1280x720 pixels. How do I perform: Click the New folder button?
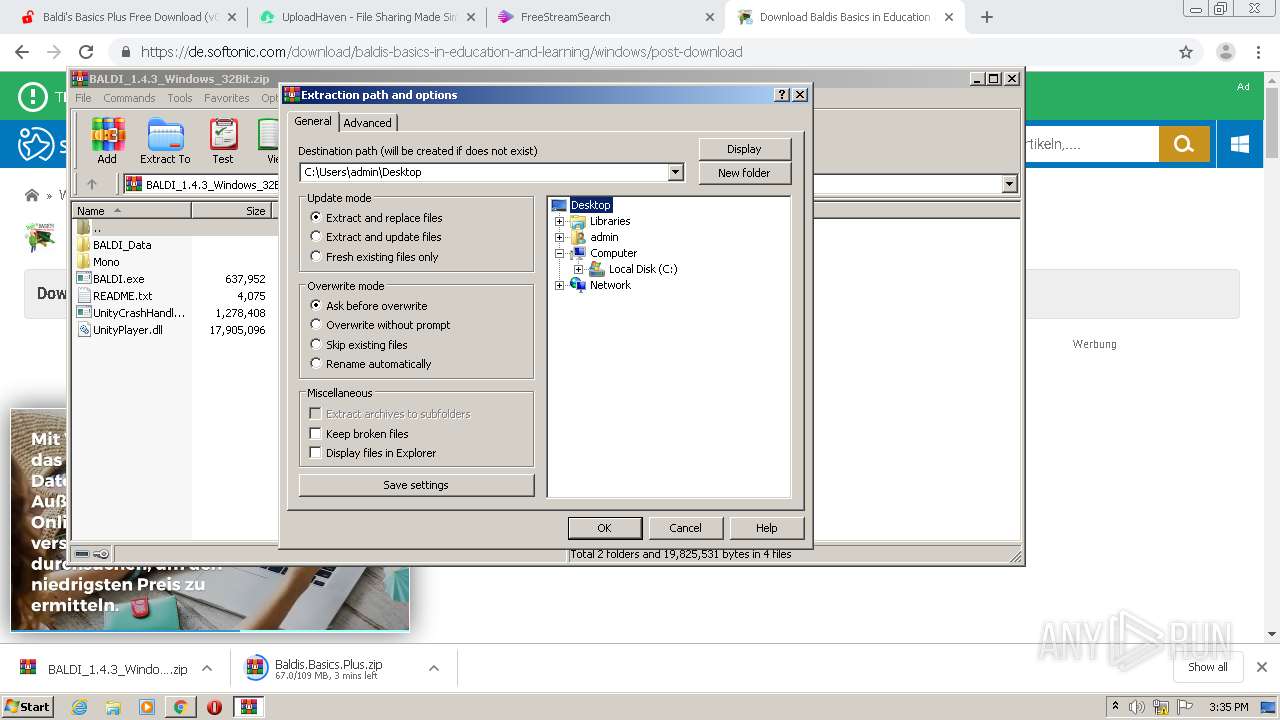[x=744, y=173]
